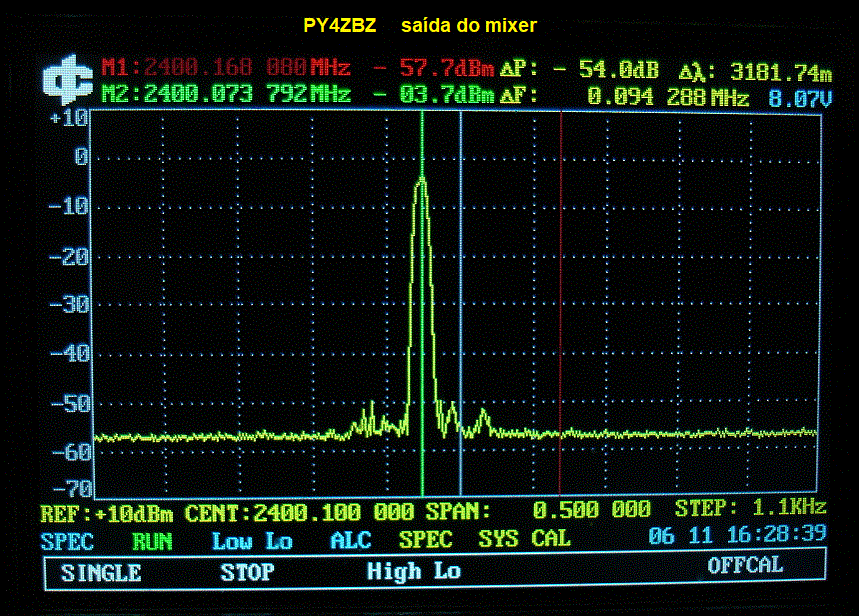Viewport: 859px width, 616px height.
Task: Click the signal peak at top of trace
Action: 421,180
